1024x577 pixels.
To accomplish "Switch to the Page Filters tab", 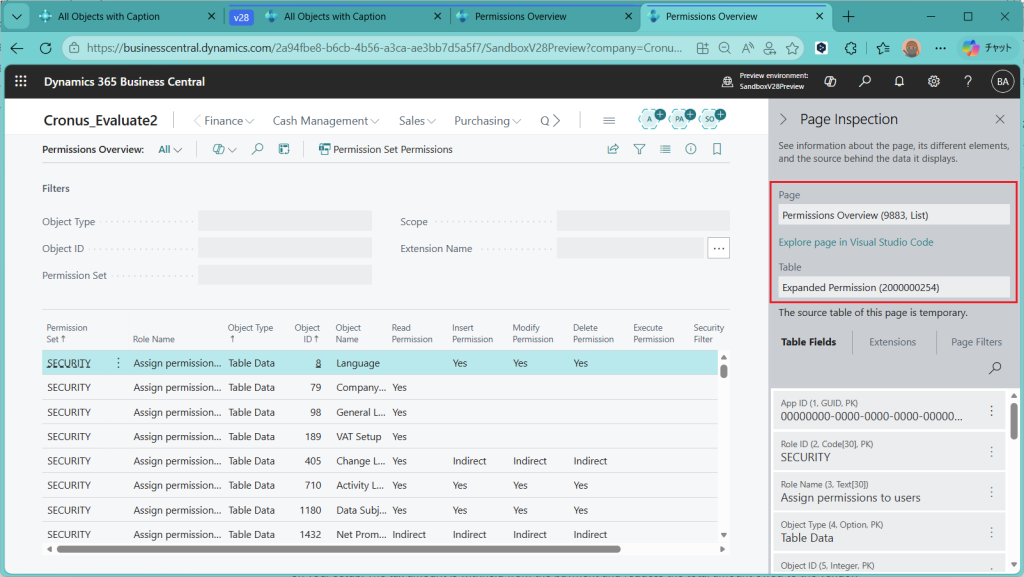I will coord(976,342).
